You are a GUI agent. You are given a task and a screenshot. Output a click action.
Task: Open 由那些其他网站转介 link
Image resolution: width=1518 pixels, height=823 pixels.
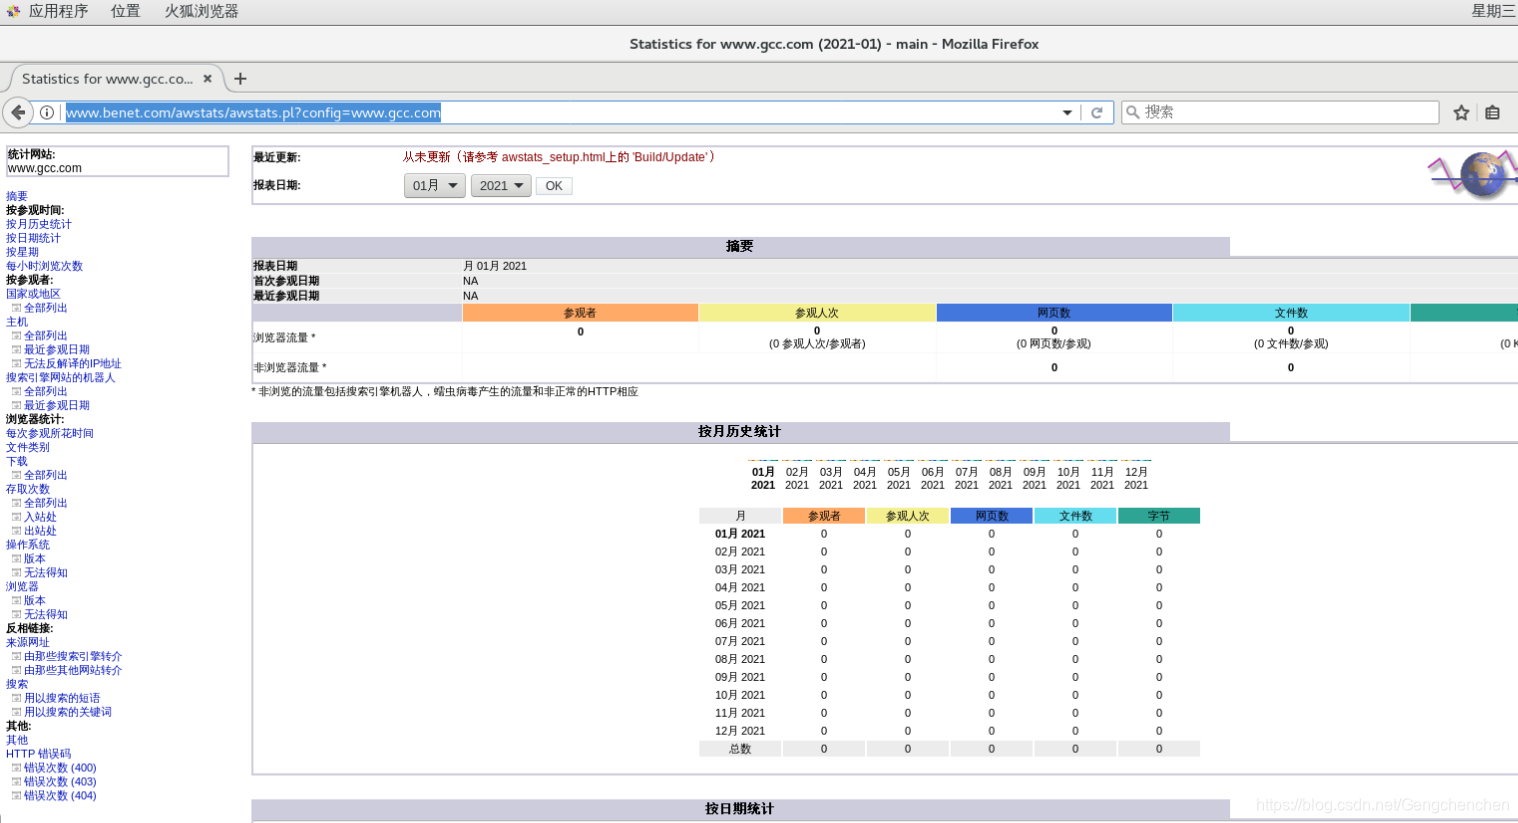[x=73, y=671]
